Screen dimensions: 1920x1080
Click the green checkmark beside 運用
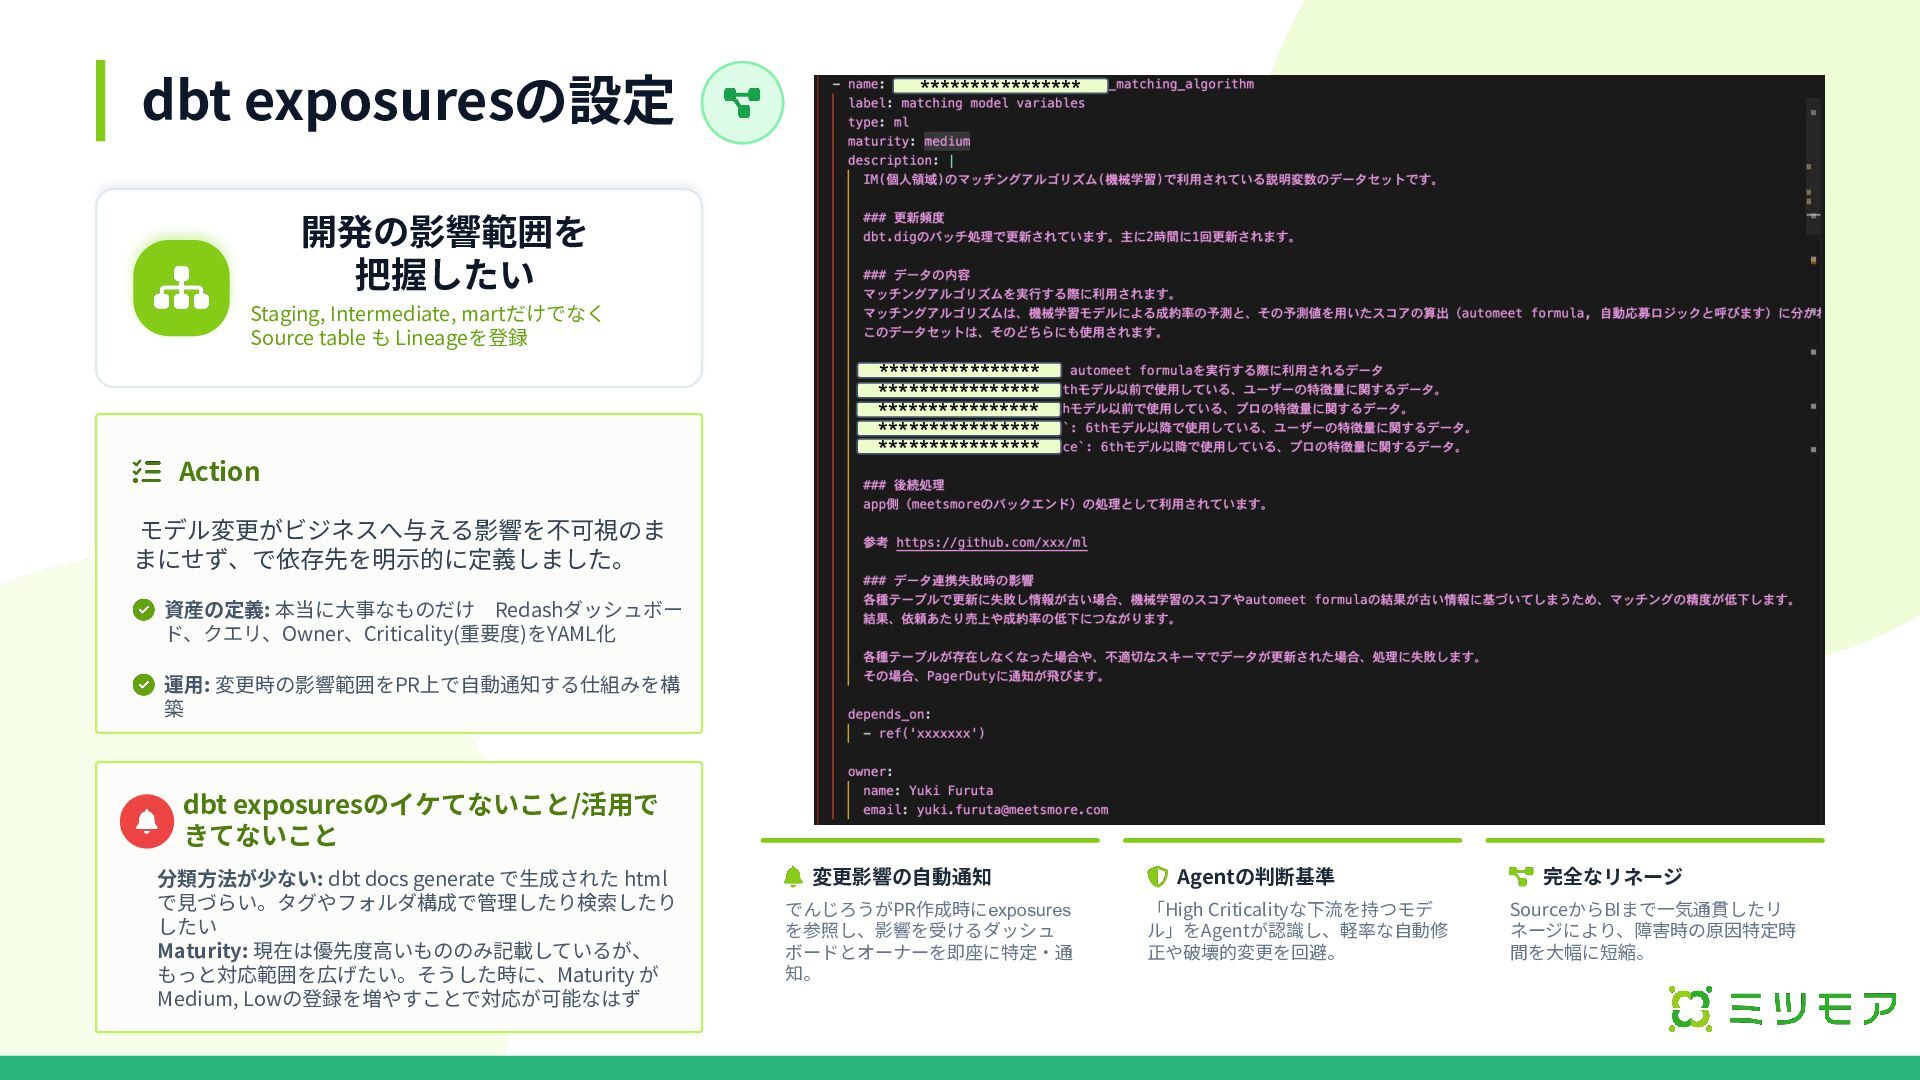[x=144, y=685]
